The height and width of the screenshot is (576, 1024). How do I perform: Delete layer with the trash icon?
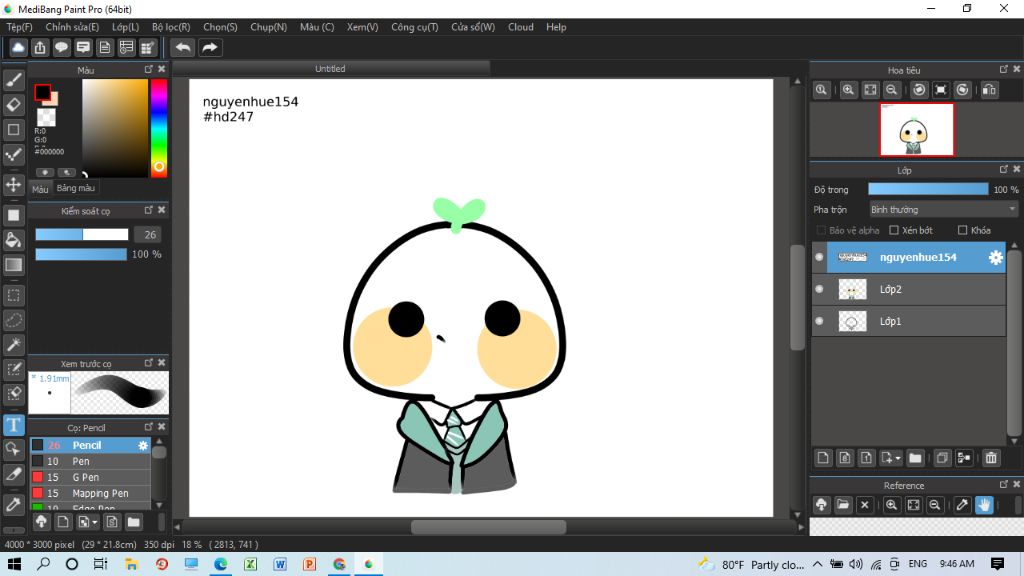pyautogui.click(x=991, y=458)
